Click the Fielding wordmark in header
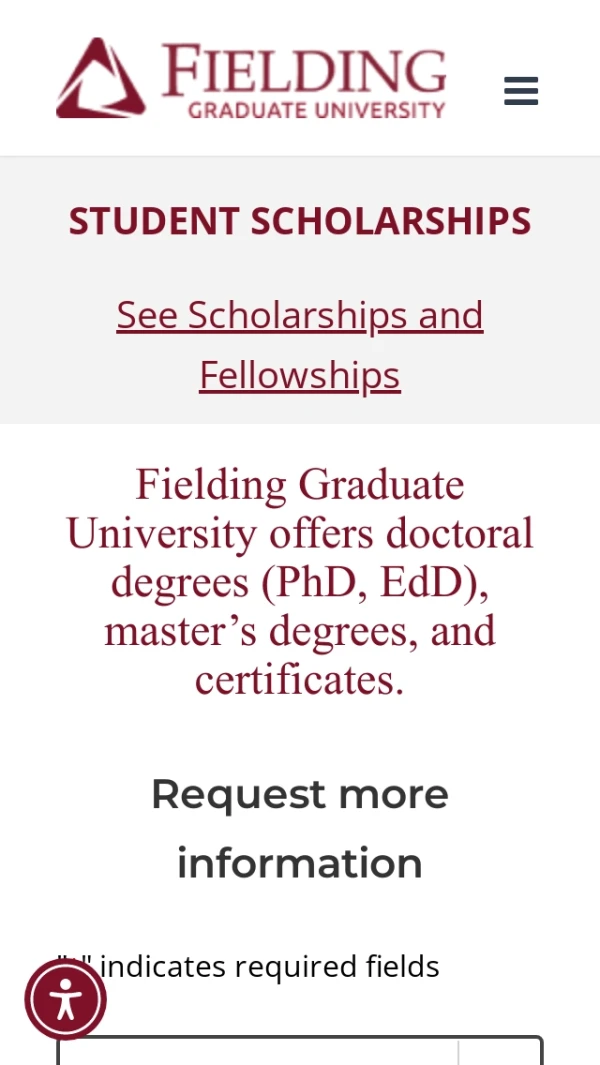600x1065 pixels. (304, 68)
